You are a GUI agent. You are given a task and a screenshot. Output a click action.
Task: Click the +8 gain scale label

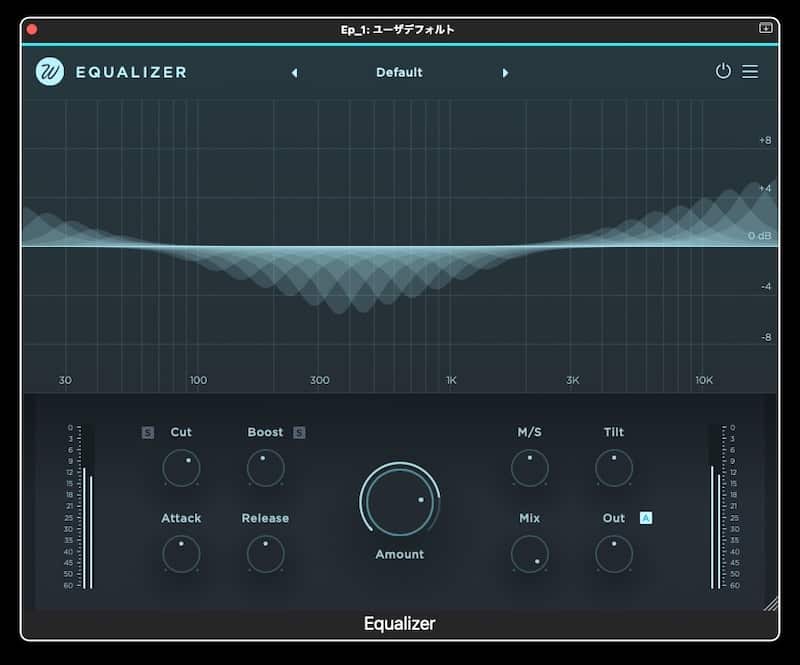coord(765,140)
